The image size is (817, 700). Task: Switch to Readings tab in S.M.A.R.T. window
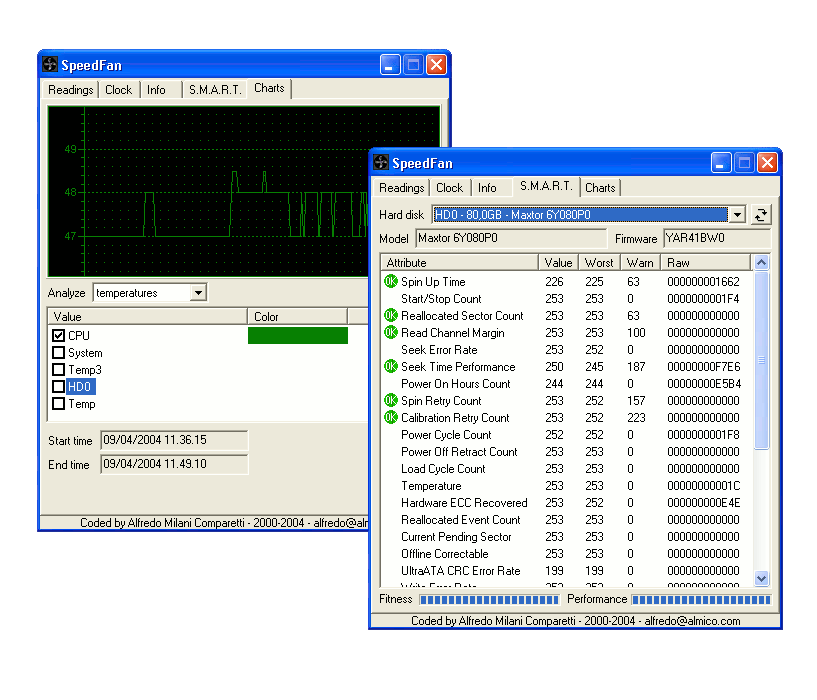pos(401,188)
